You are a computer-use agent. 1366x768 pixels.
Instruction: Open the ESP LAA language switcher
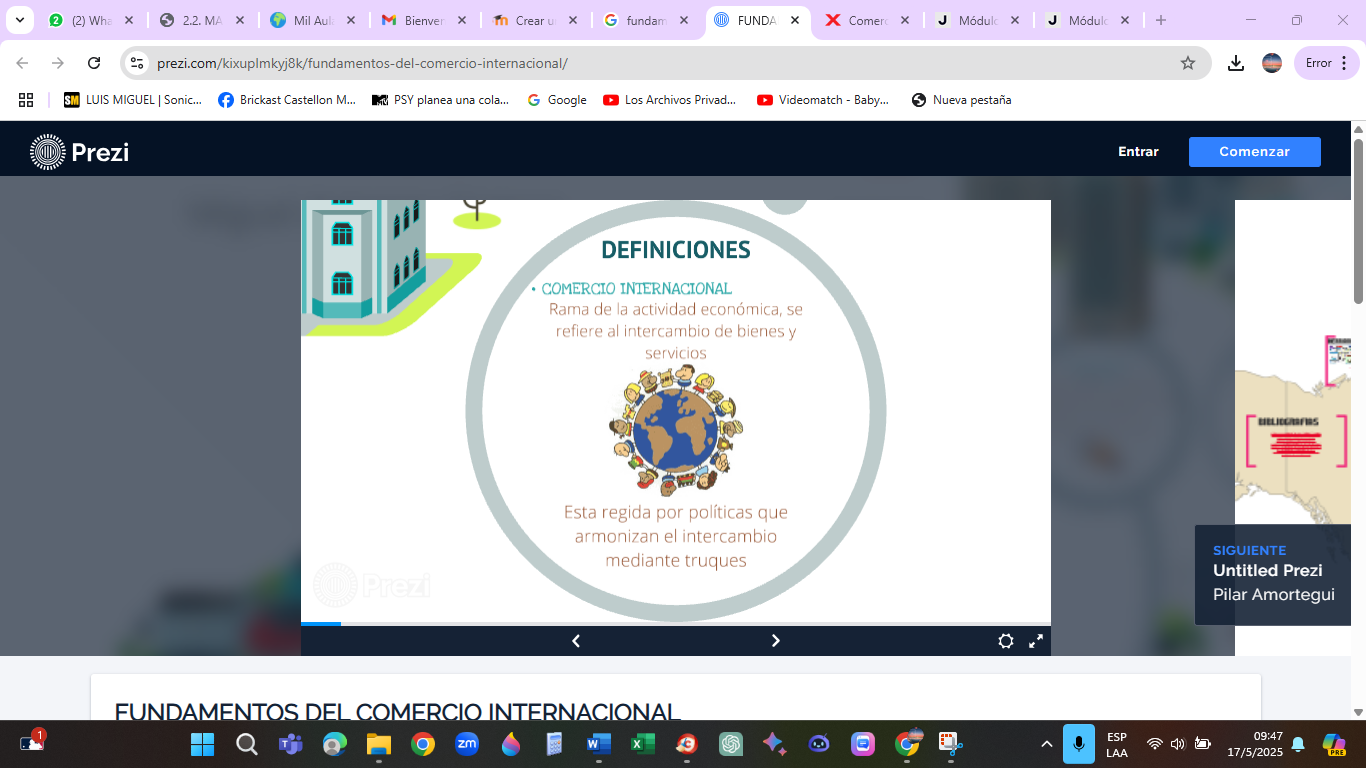click(x=1117, y=744)
